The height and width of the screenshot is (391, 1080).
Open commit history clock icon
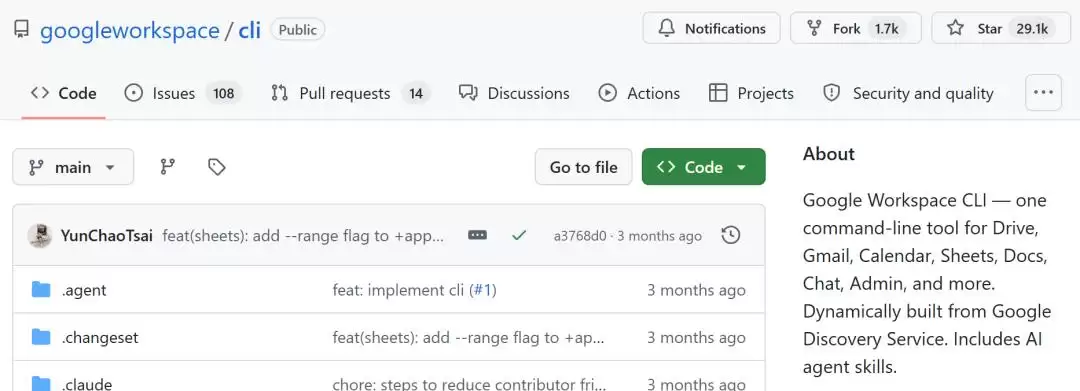tap(731, 235)
